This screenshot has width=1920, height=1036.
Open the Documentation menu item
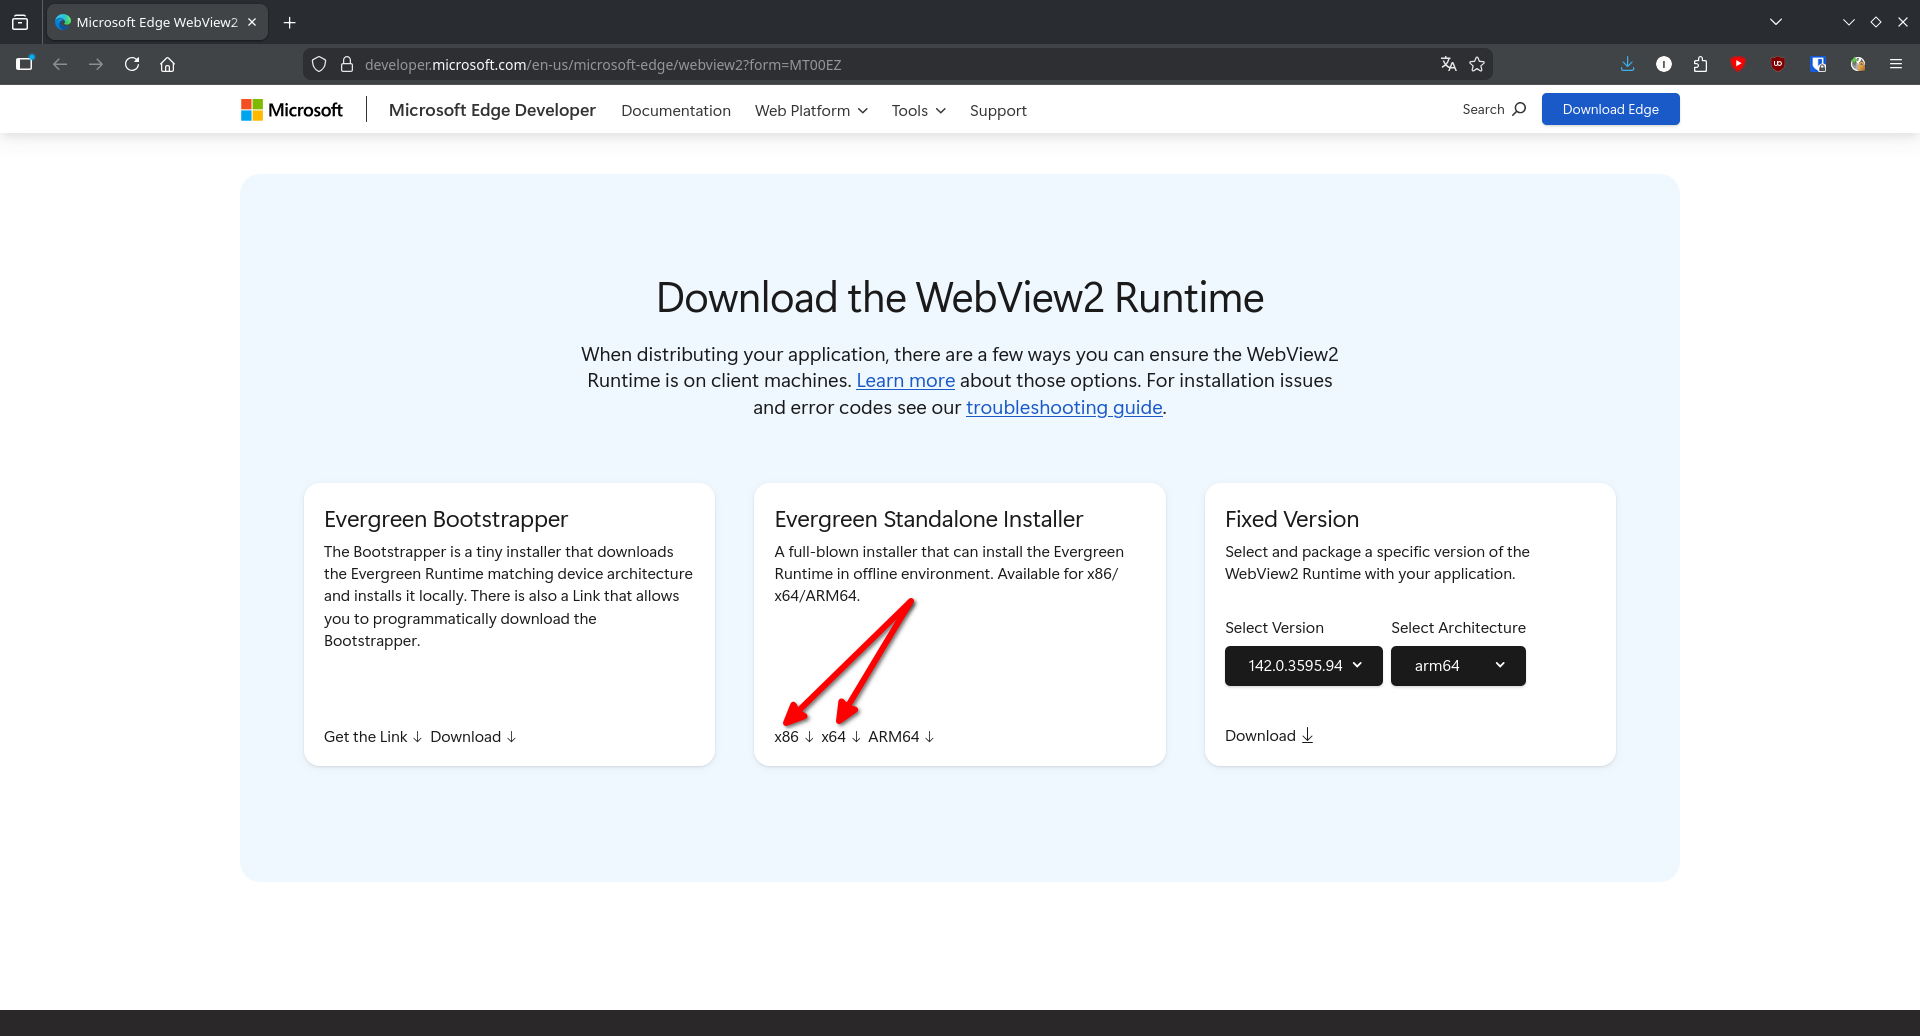[676, 111]
